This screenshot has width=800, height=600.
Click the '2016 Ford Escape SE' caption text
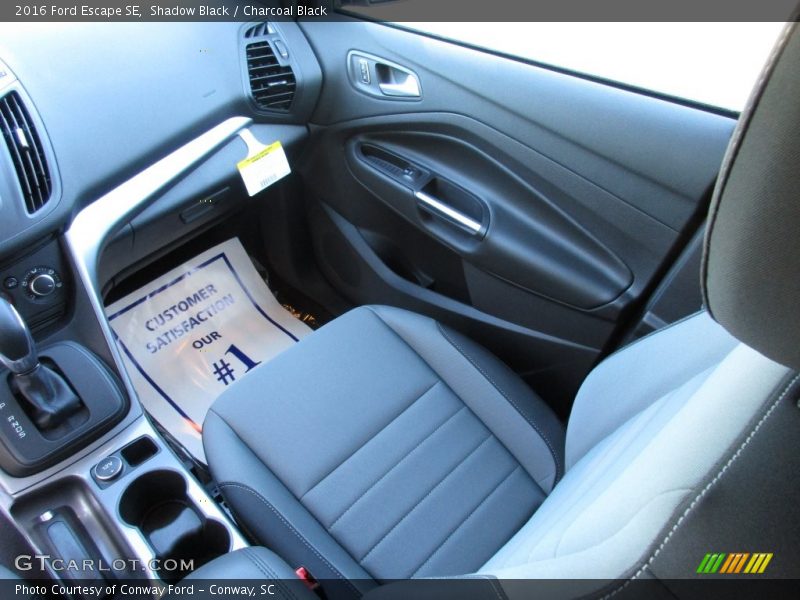coord(78,11)
